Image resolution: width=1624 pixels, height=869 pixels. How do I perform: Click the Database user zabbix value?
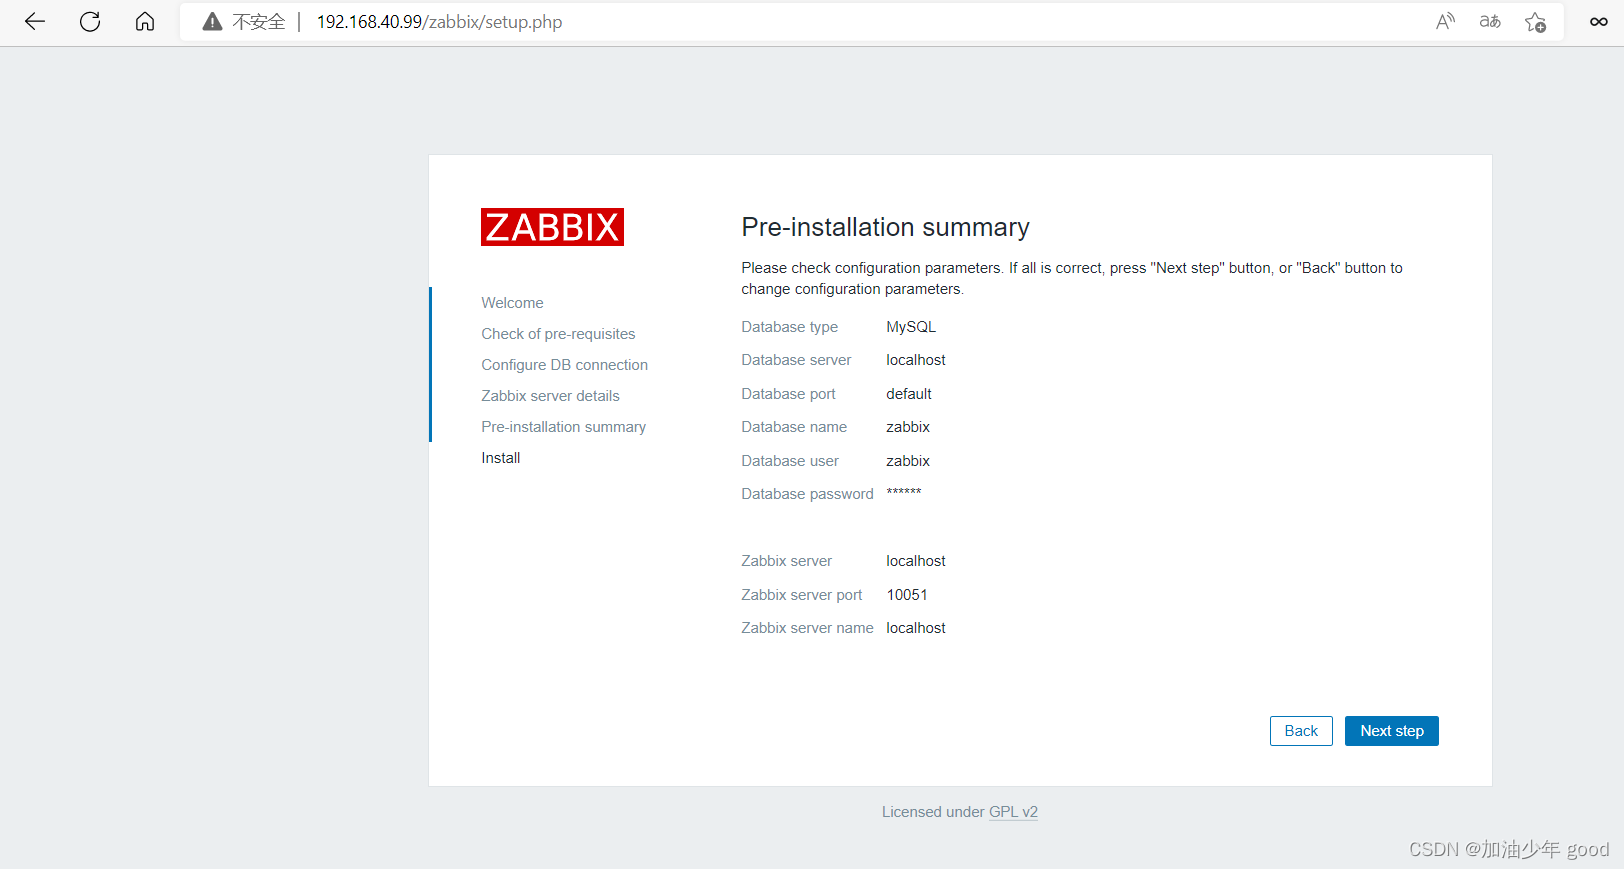[907, 461]
